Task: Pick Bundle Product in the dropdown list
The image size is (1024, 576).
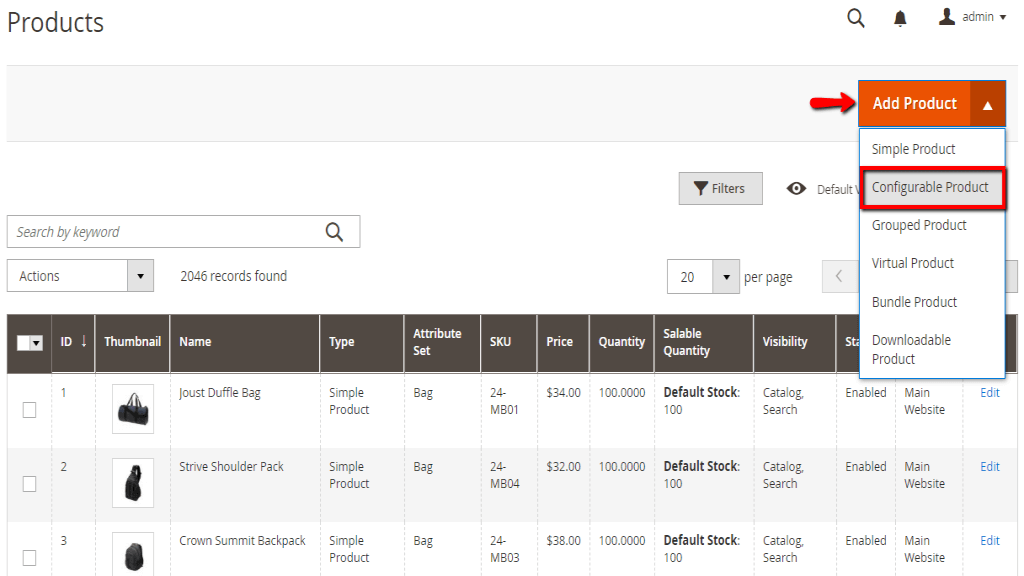Action: pos(914,302)
